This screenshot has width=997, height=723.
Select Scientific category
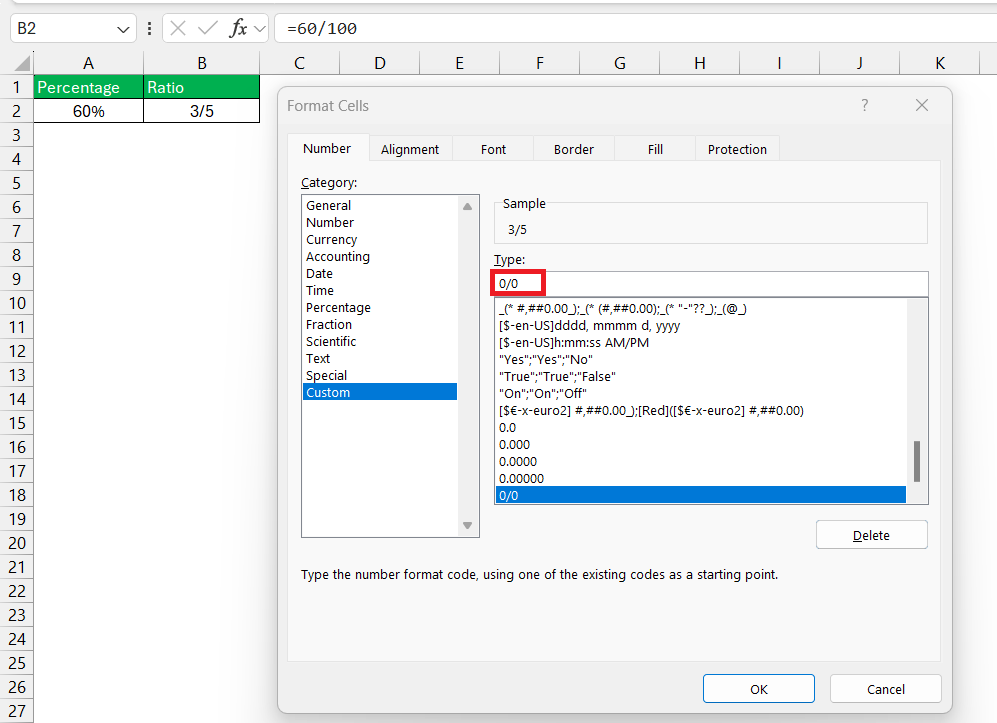380,341
